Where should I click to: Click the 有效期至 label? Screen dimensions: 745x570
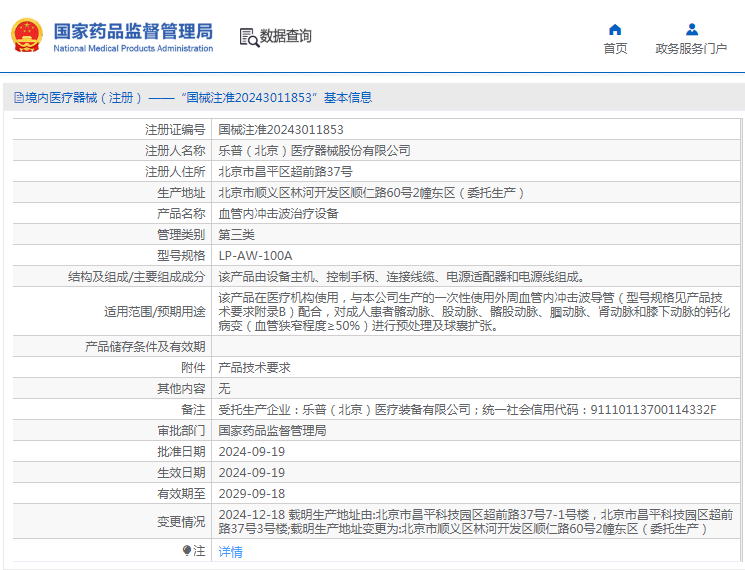(181, 494)
